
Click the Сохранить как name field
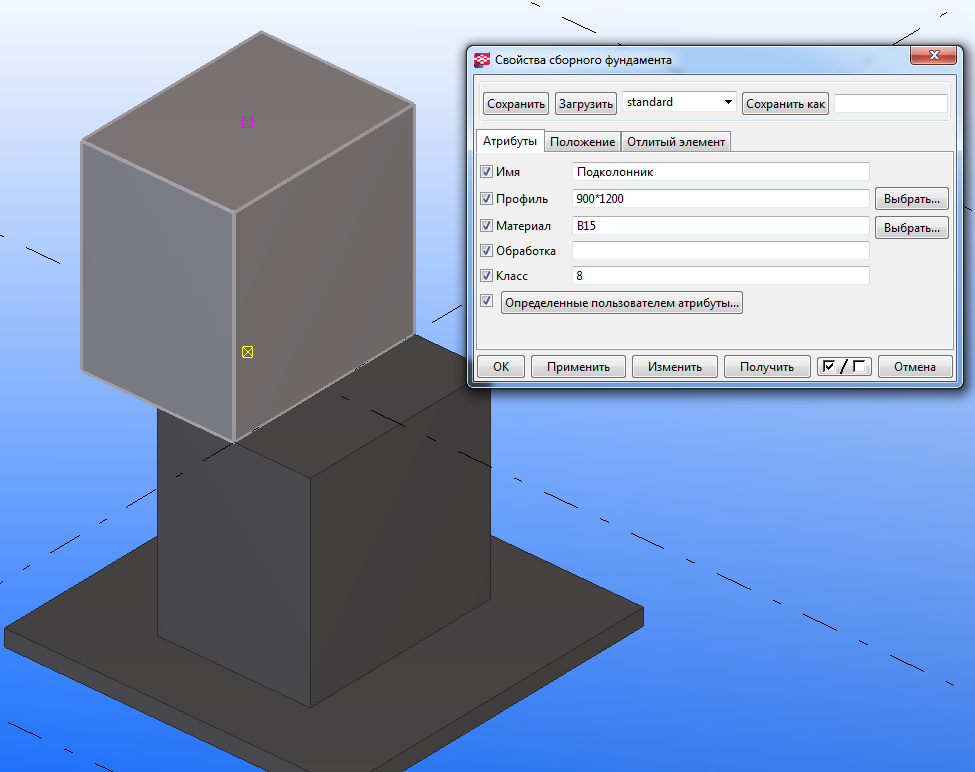point(890,104)
